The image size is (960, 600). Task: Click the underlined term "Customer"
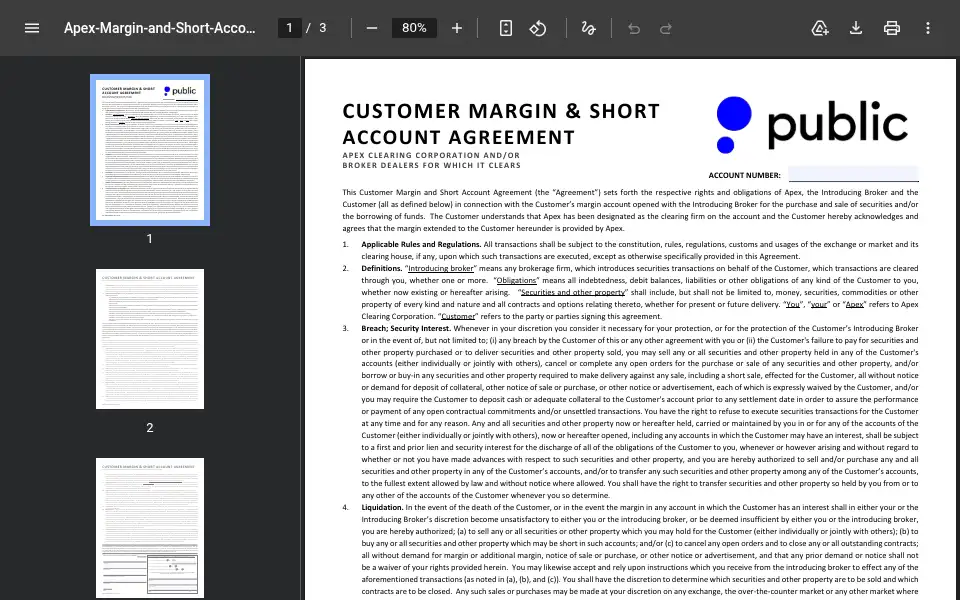(458, 317)
